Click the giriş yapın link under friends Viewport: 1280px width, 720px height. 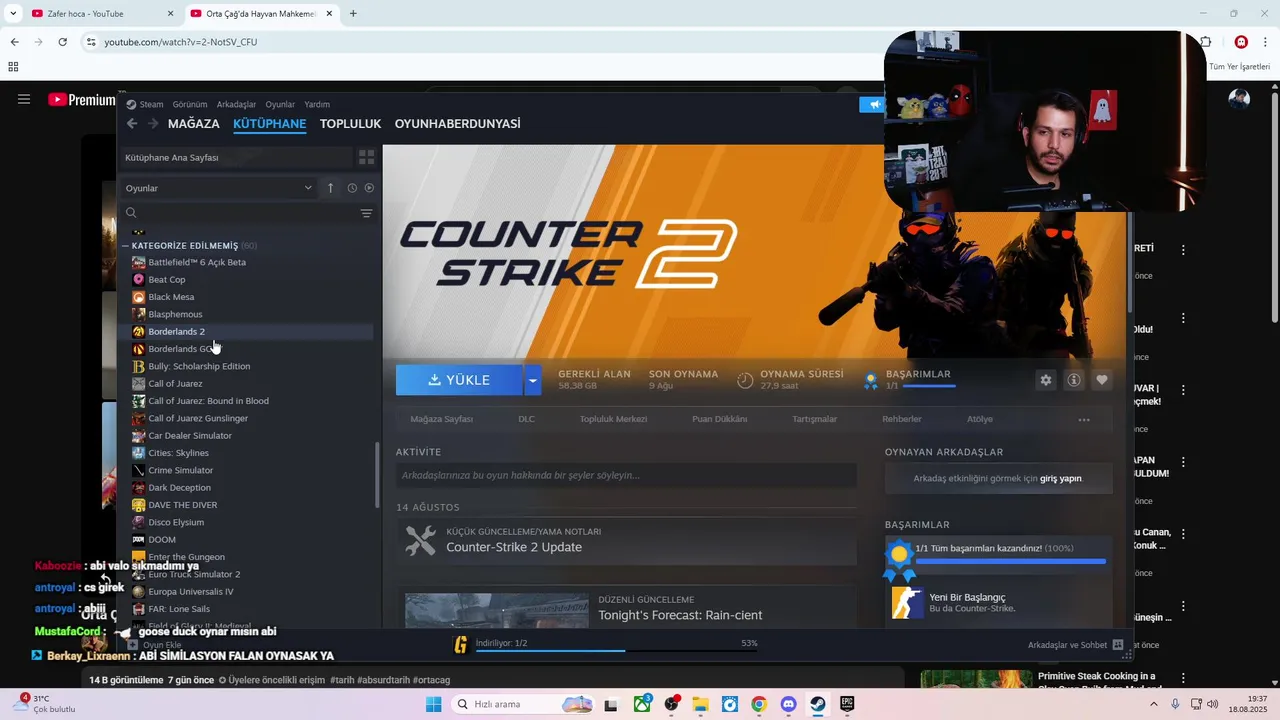pos(1061,478)
